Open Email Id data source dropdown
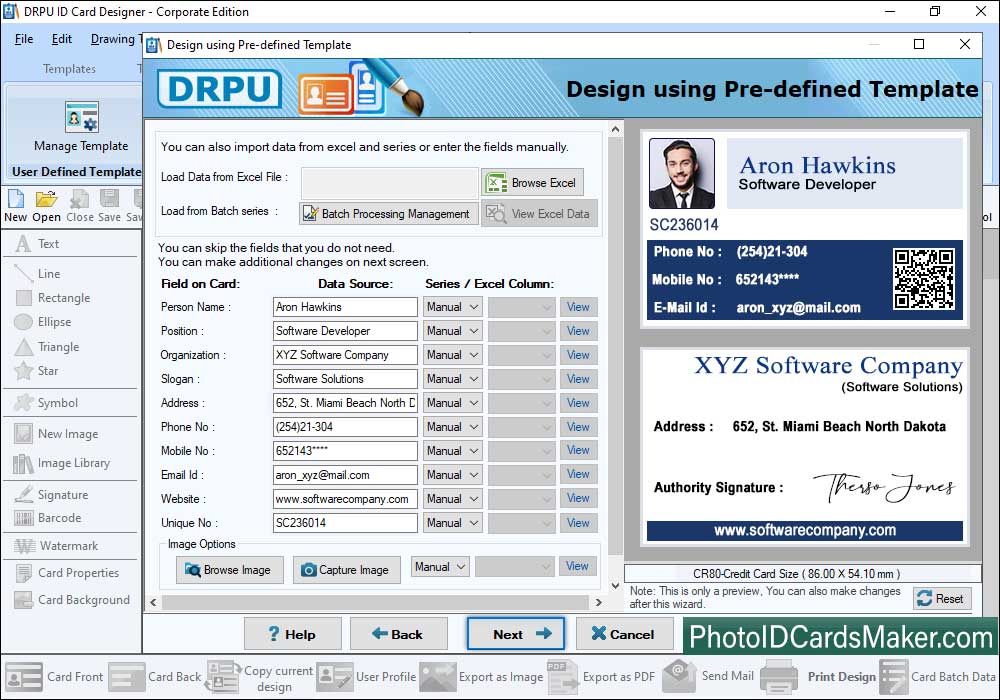The image size is (1000, 700). [452, 475]
